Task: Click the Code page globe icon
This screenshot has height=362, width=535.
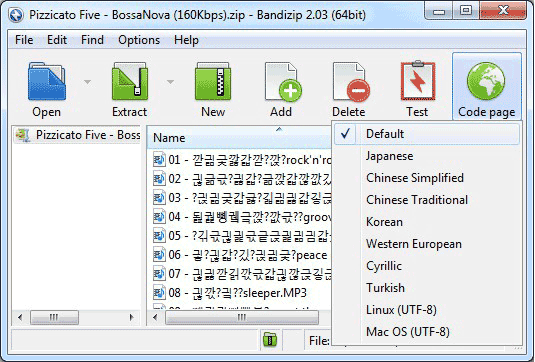Action: click(486, 81)
